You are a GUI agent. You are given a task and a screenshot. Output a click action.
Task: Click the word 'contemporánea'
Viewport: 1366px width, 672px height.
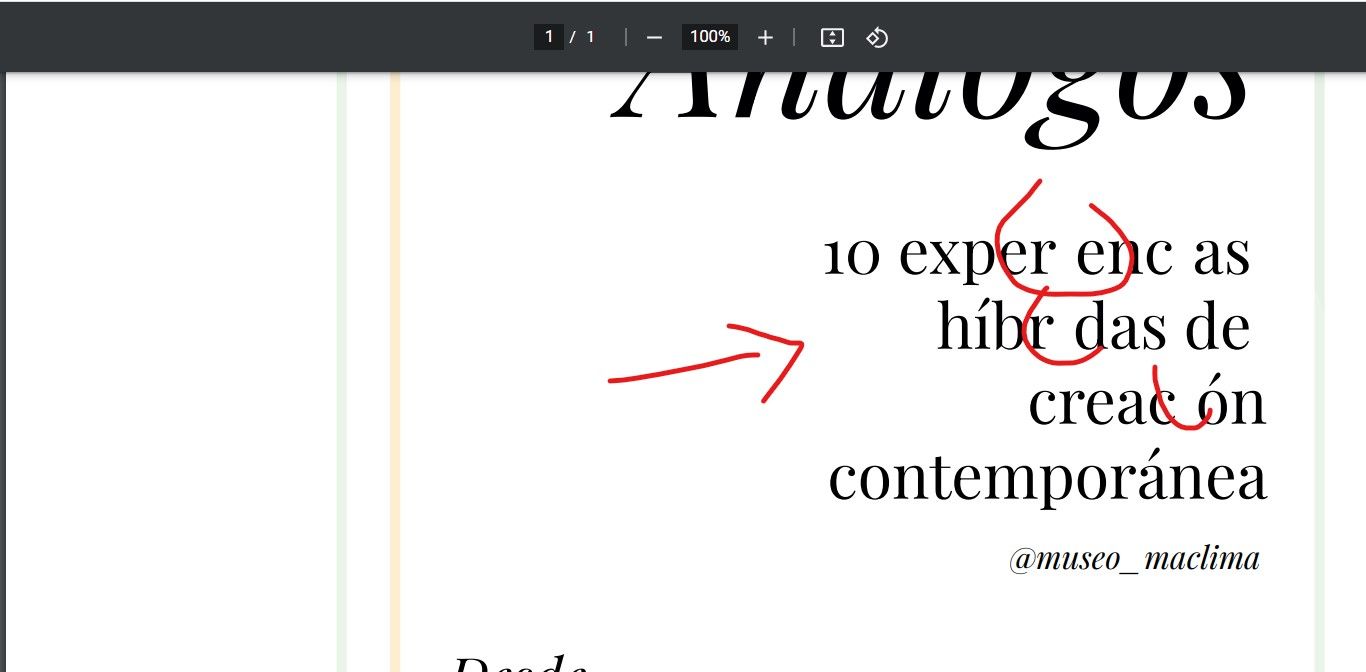[1048, 477]
